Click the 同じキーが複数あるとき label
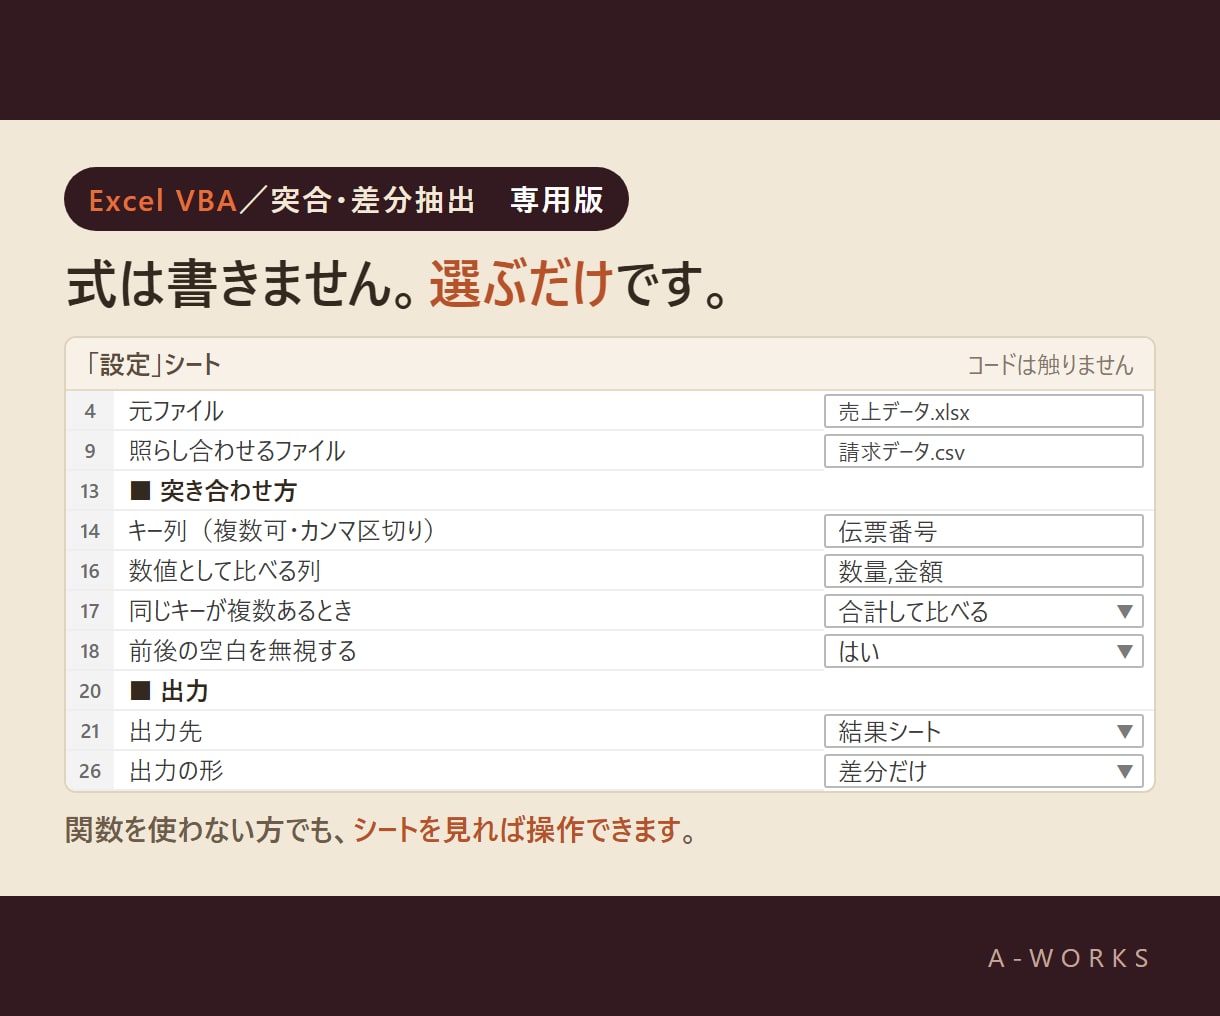 [x=241, y=611]
